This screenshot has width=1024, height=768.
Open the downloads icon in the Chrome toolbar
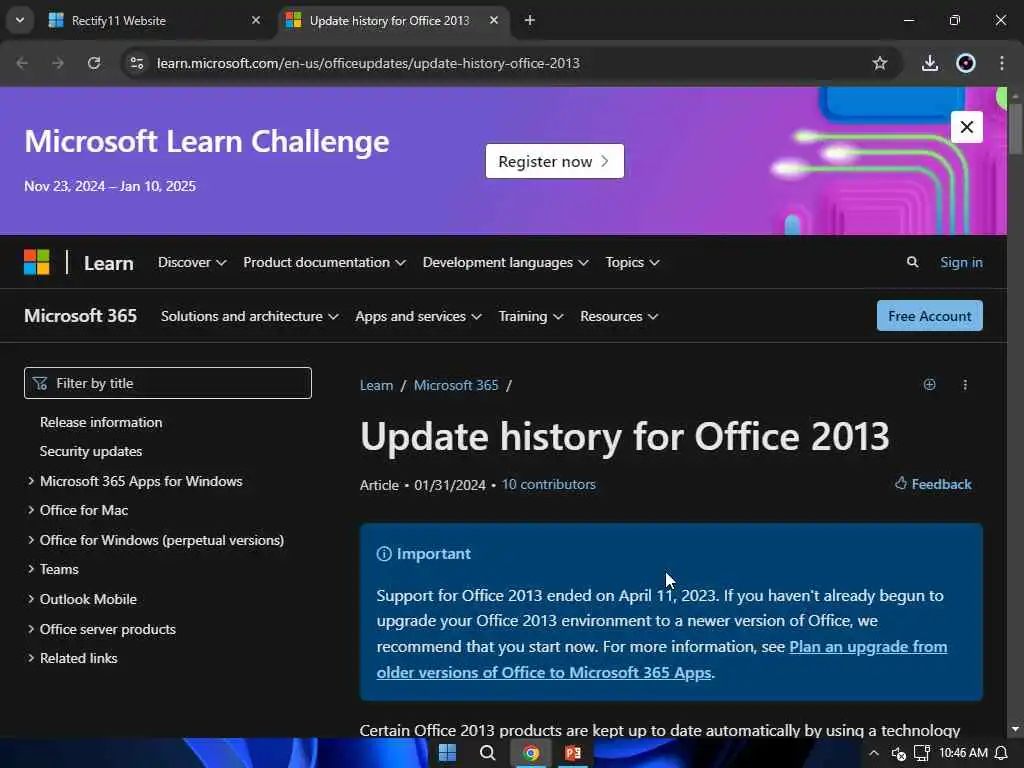point(930,63)
